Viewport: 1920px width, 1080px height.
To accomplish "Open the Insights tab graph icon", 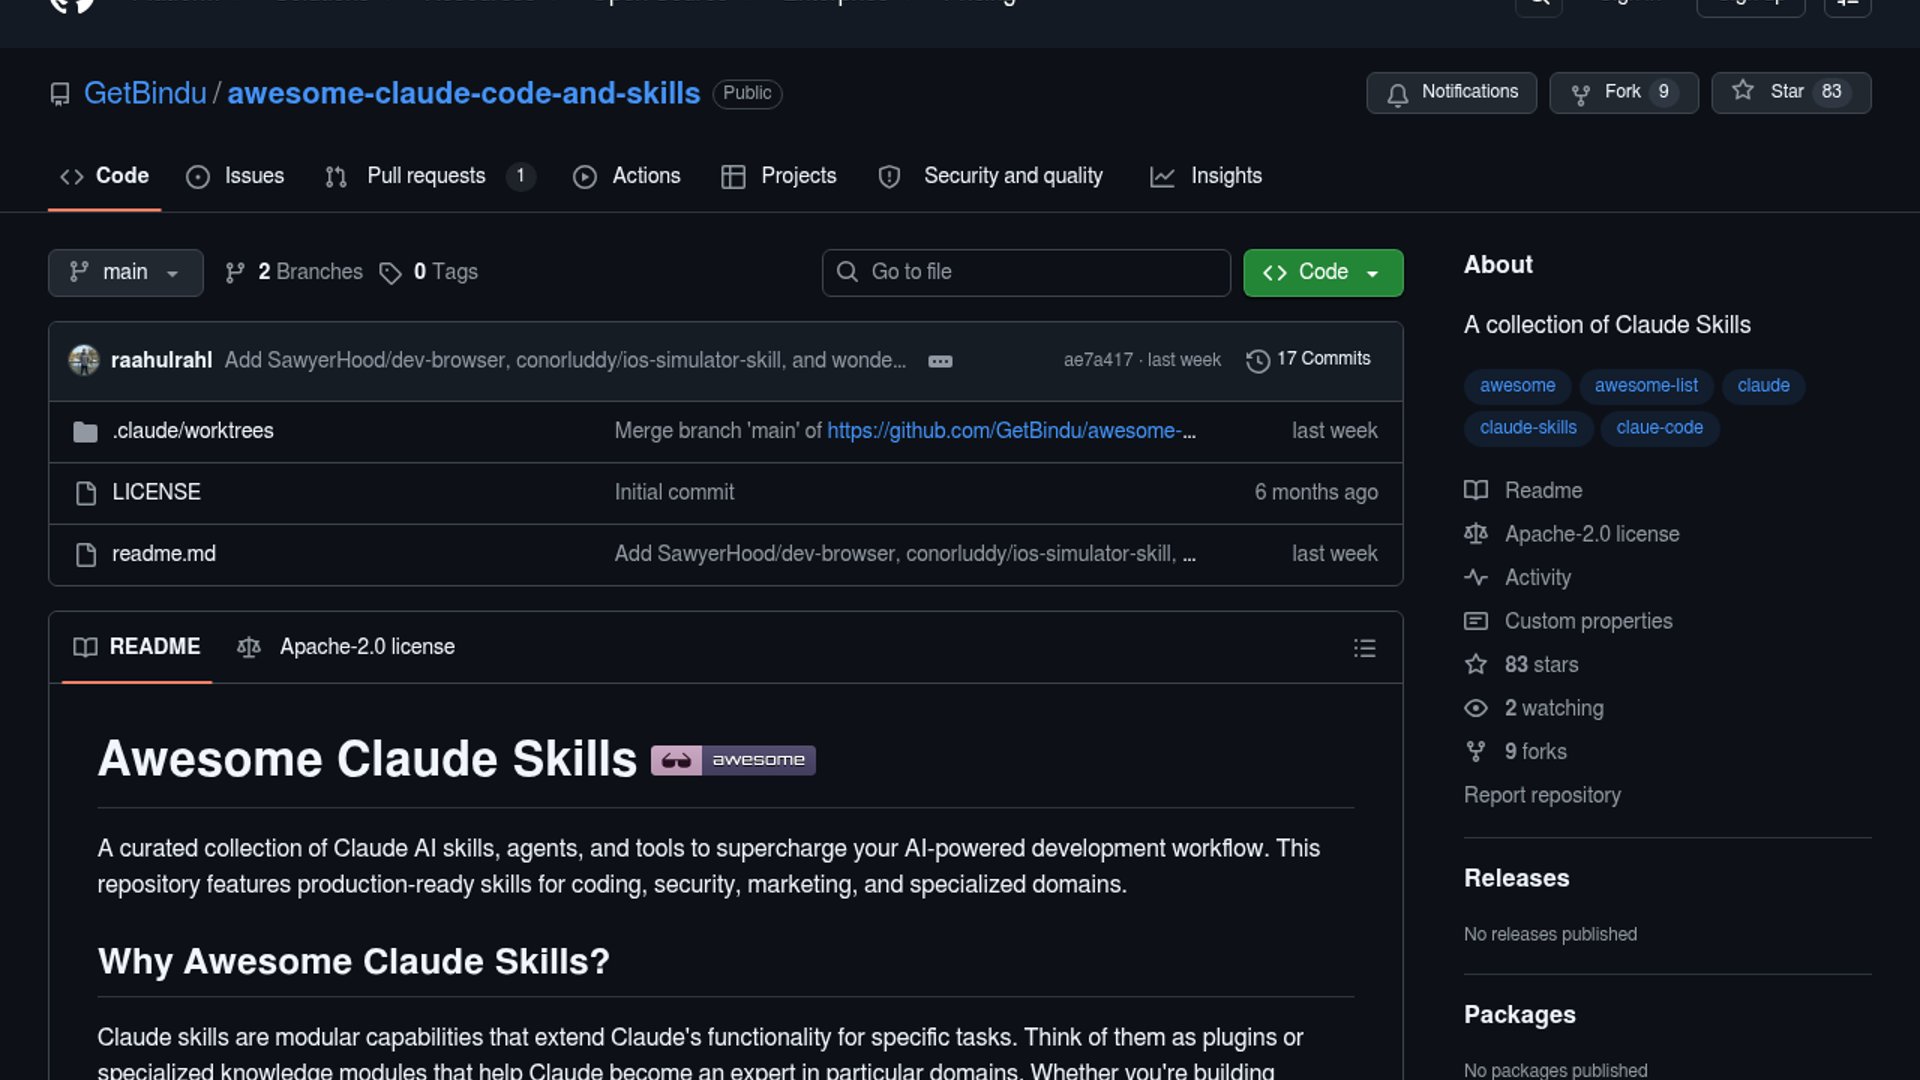I will tap(1162, 177).
